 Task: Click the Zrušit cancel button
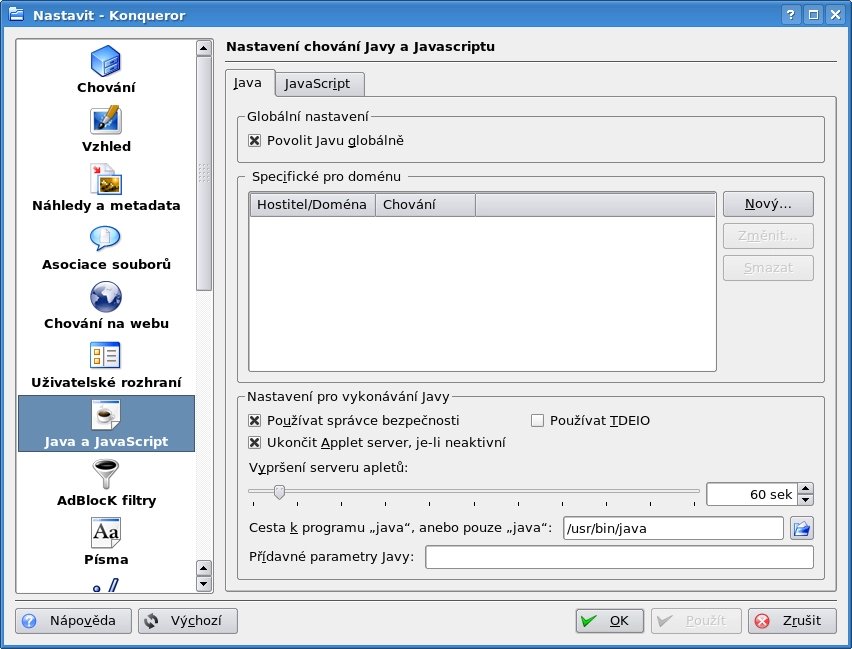click(x=792, y=621)
